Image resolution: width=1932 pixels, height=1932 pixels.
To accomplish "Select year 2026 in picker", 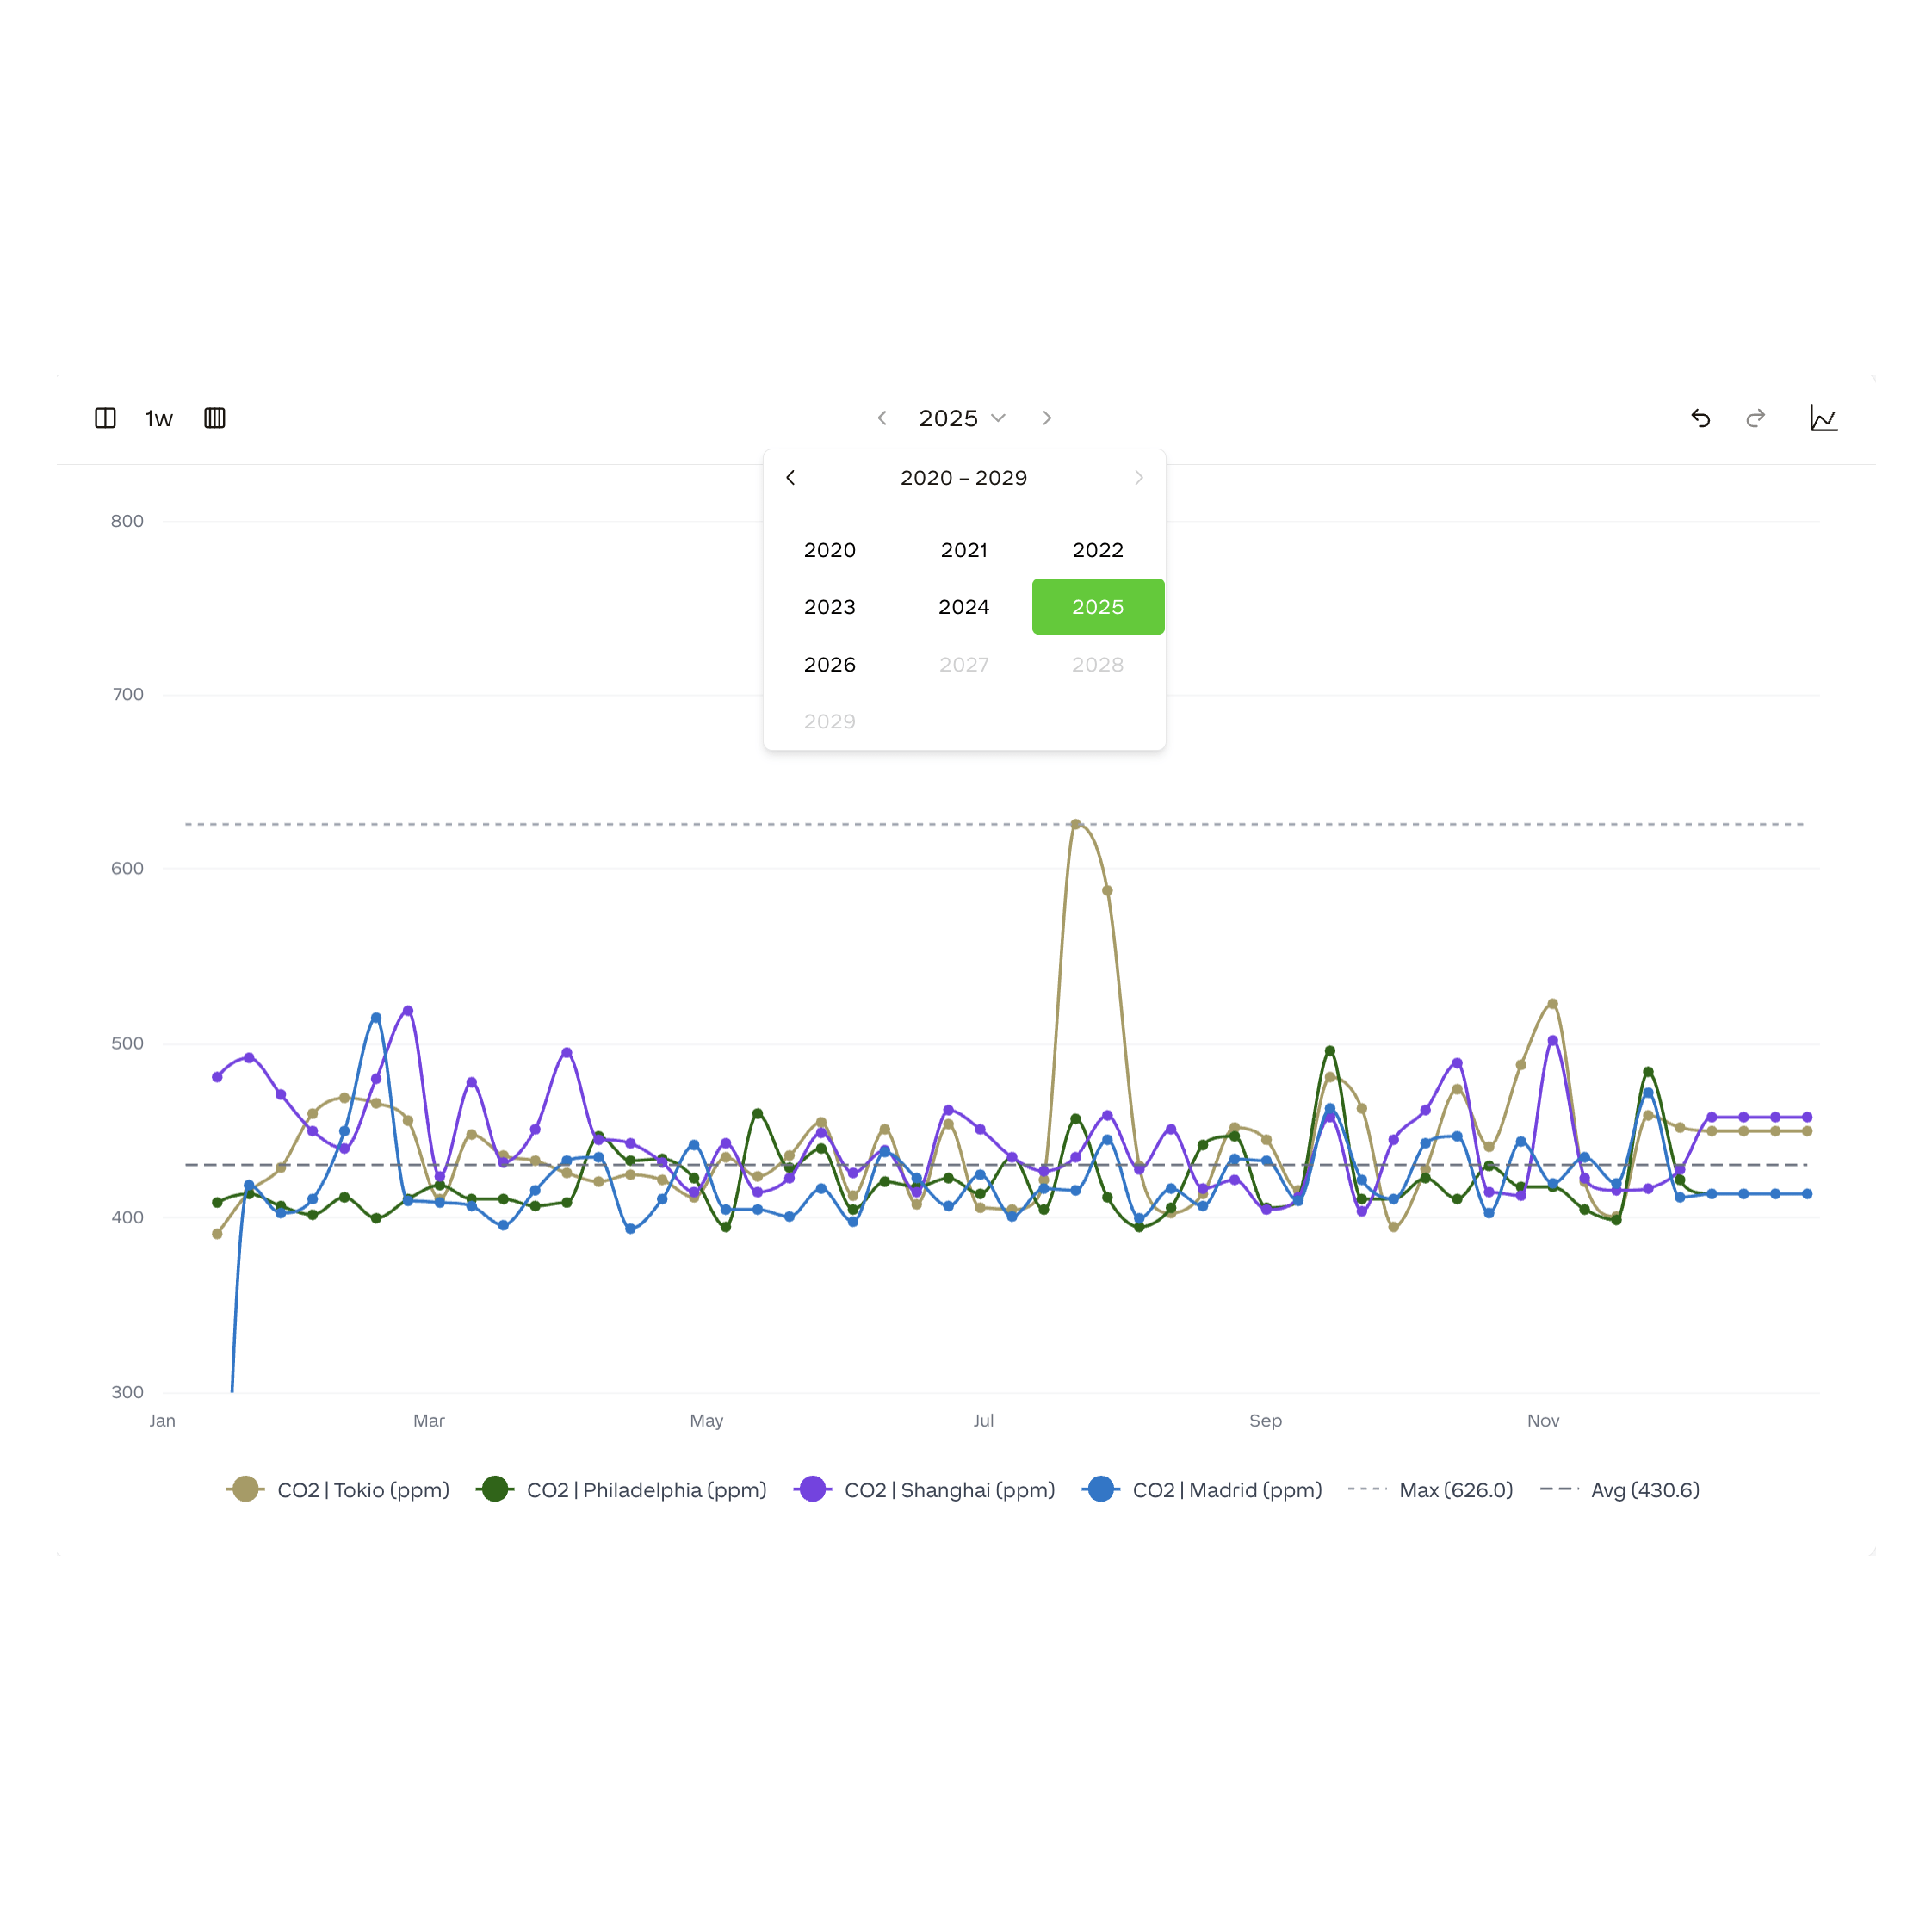I will (x=830, y=665).
